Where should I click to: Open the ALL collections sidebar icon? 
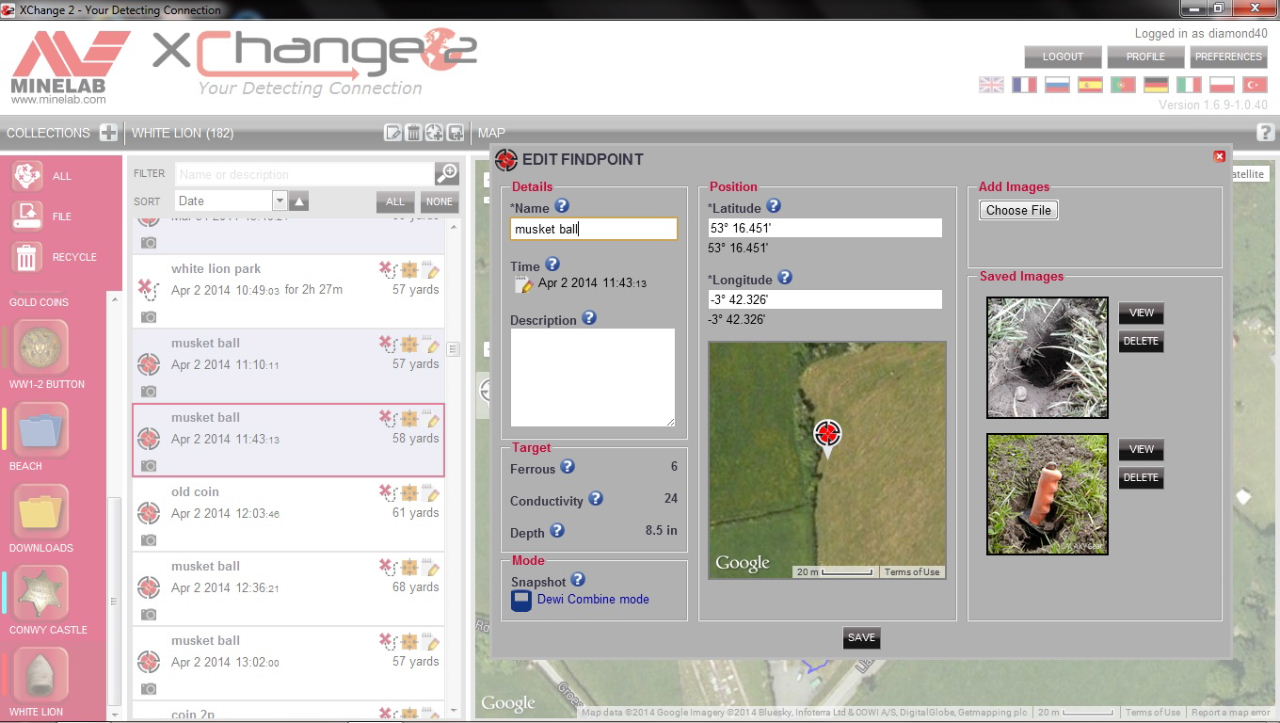pyautogui.click(x=27, y=175)
